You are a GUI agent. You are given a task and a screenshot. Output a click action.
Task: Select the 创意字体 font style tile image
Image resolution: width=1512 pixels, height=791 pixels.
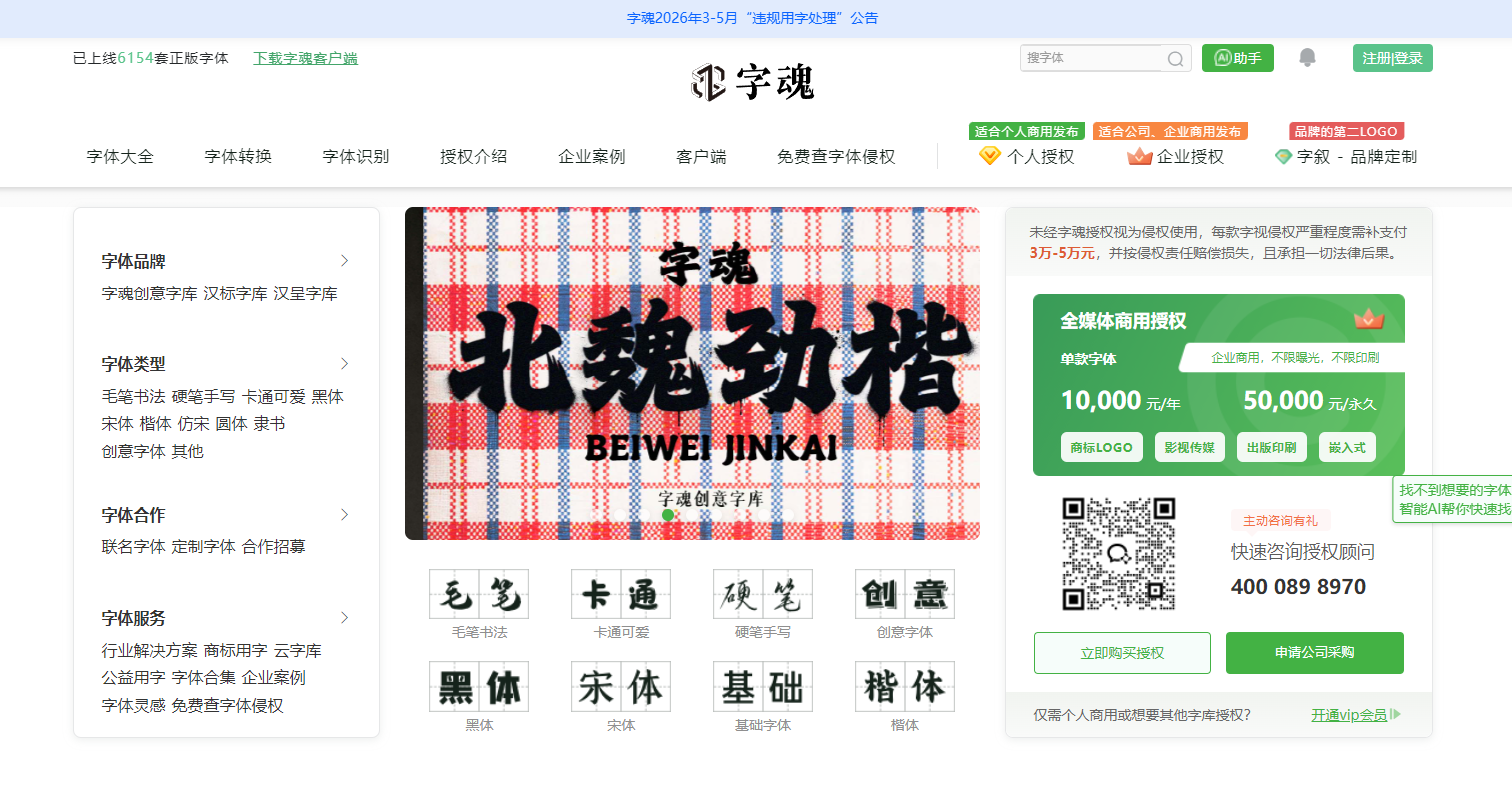[905, 594]
